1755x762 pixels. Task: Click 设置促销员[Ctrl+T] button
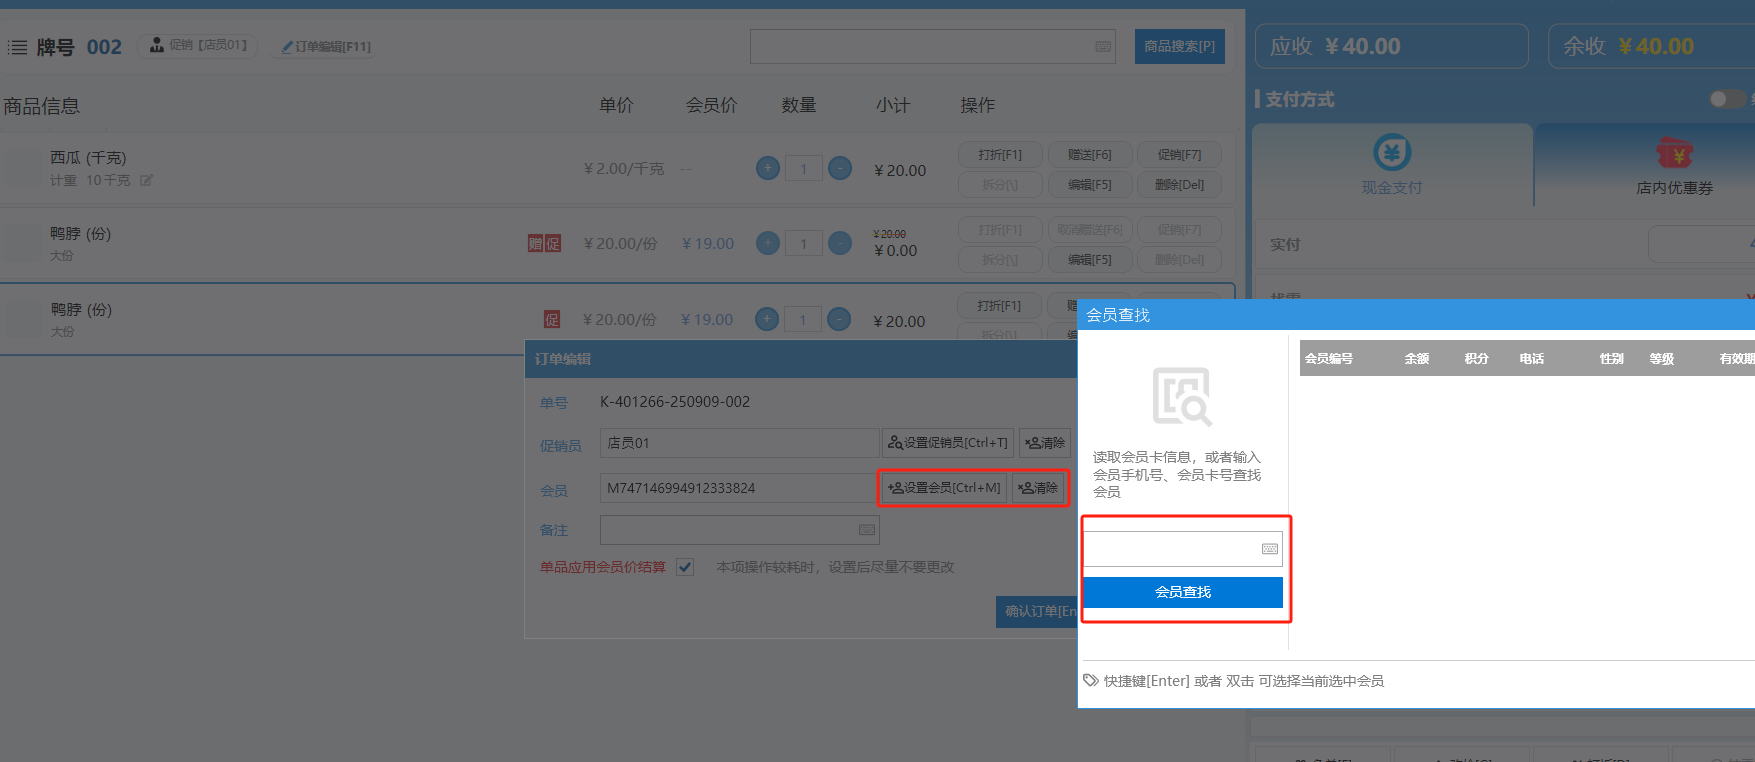948,443
